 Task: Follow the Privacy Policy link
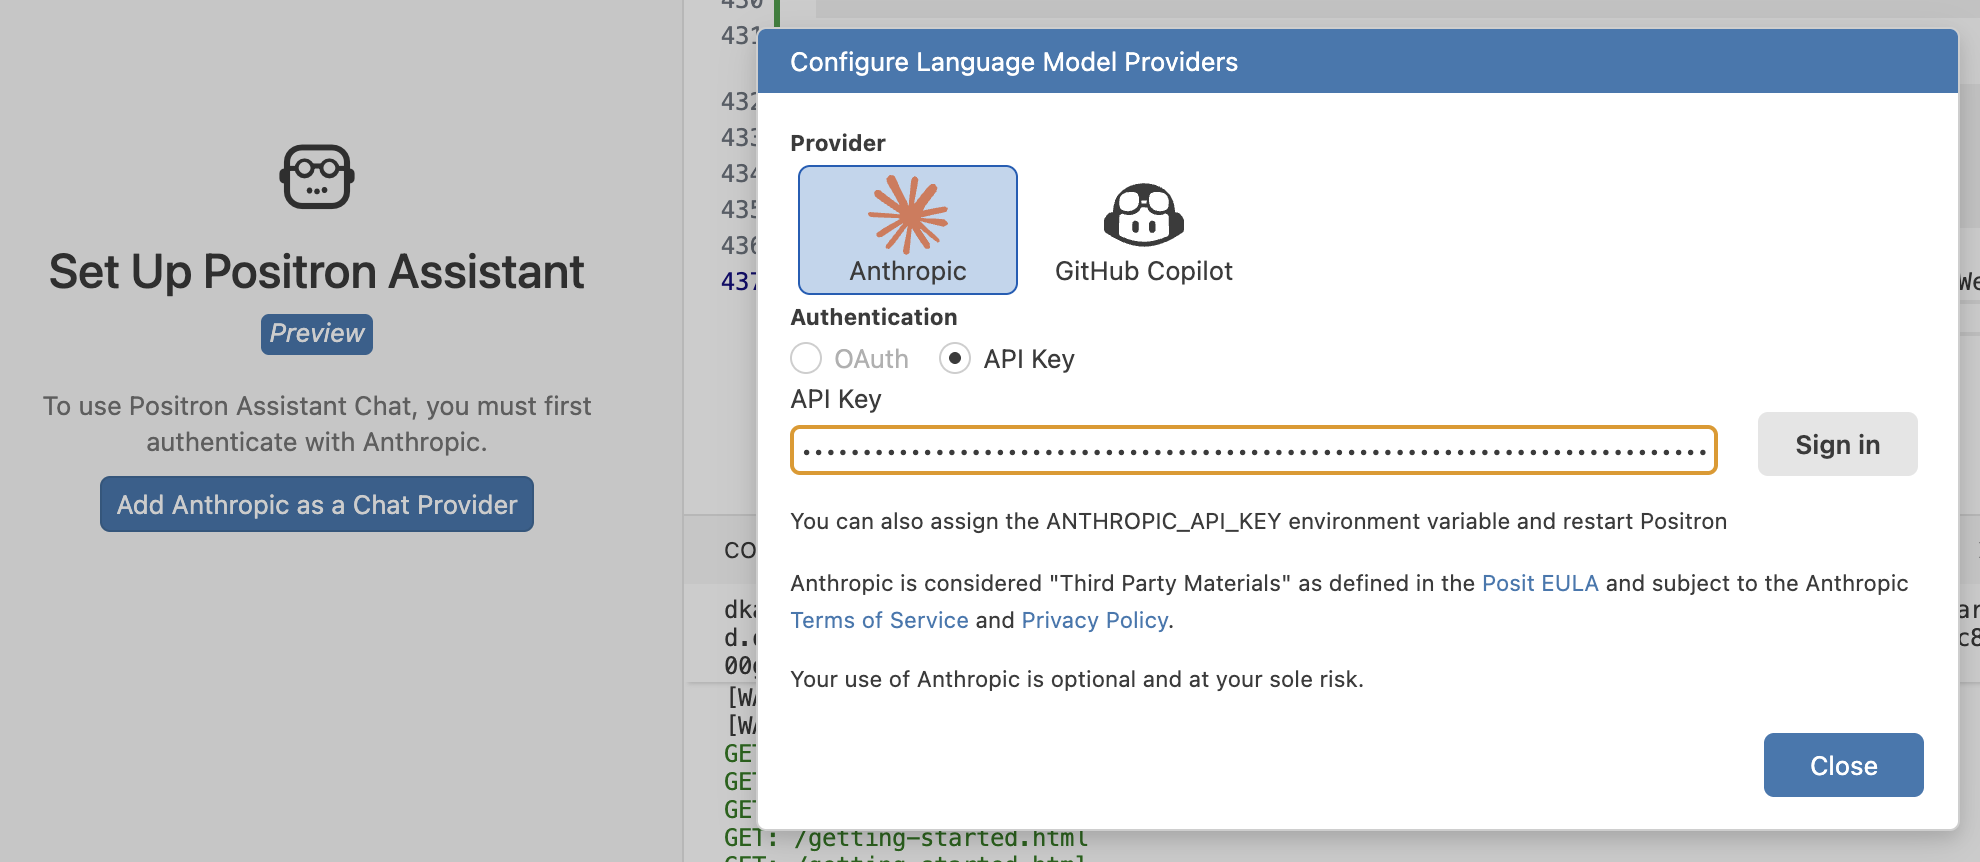click(x=1094, y=620)
